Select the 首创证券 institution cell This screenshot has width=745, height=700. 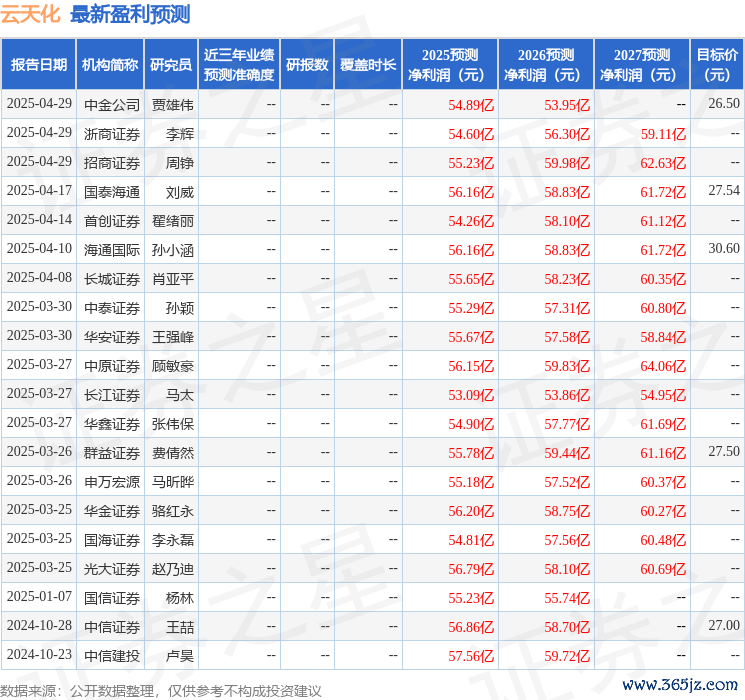click(112, 221)
